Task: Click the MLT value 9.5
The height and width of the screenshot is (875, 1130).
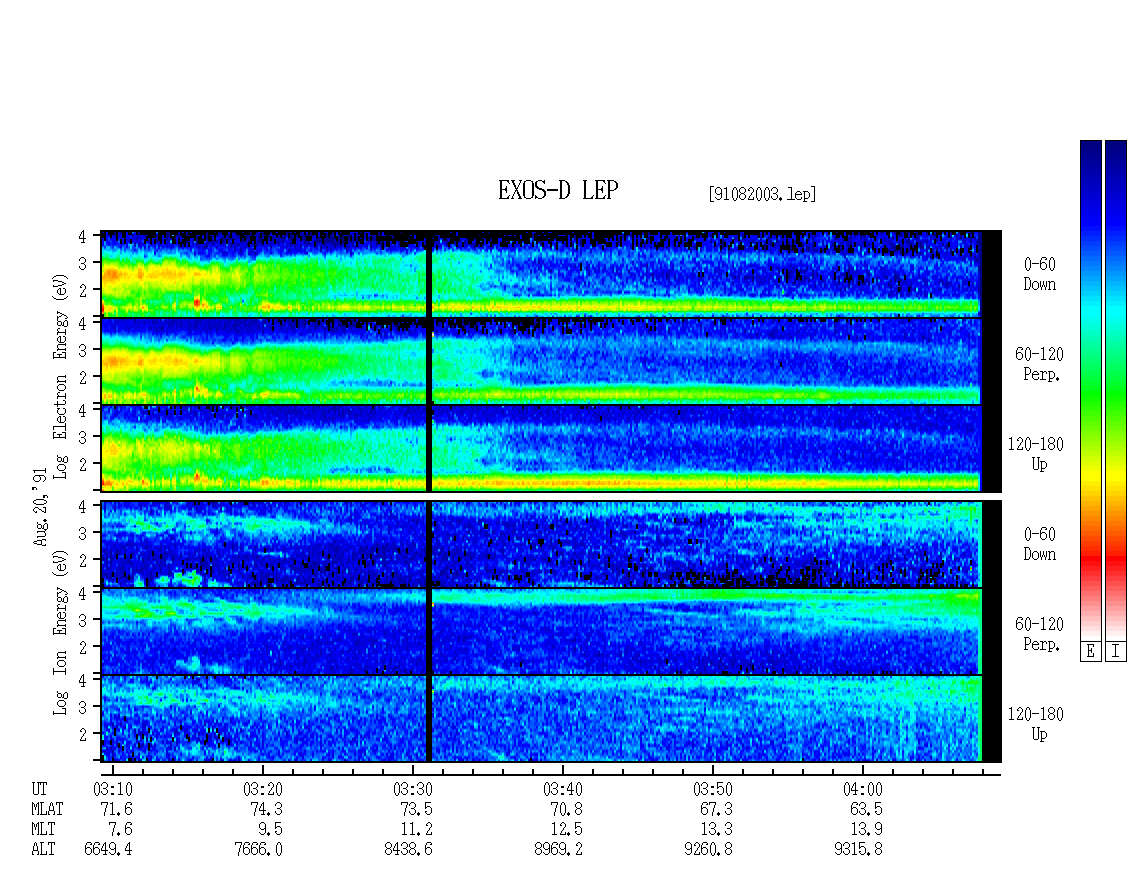Action: [270, 830]
